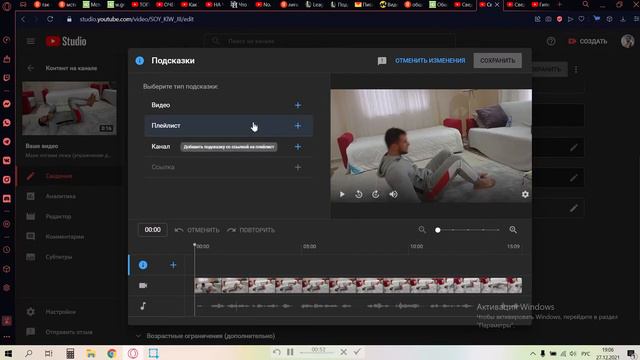Screen dimensions: 640x360
Task: Rewind preview ten seconds
Action: 359,195
